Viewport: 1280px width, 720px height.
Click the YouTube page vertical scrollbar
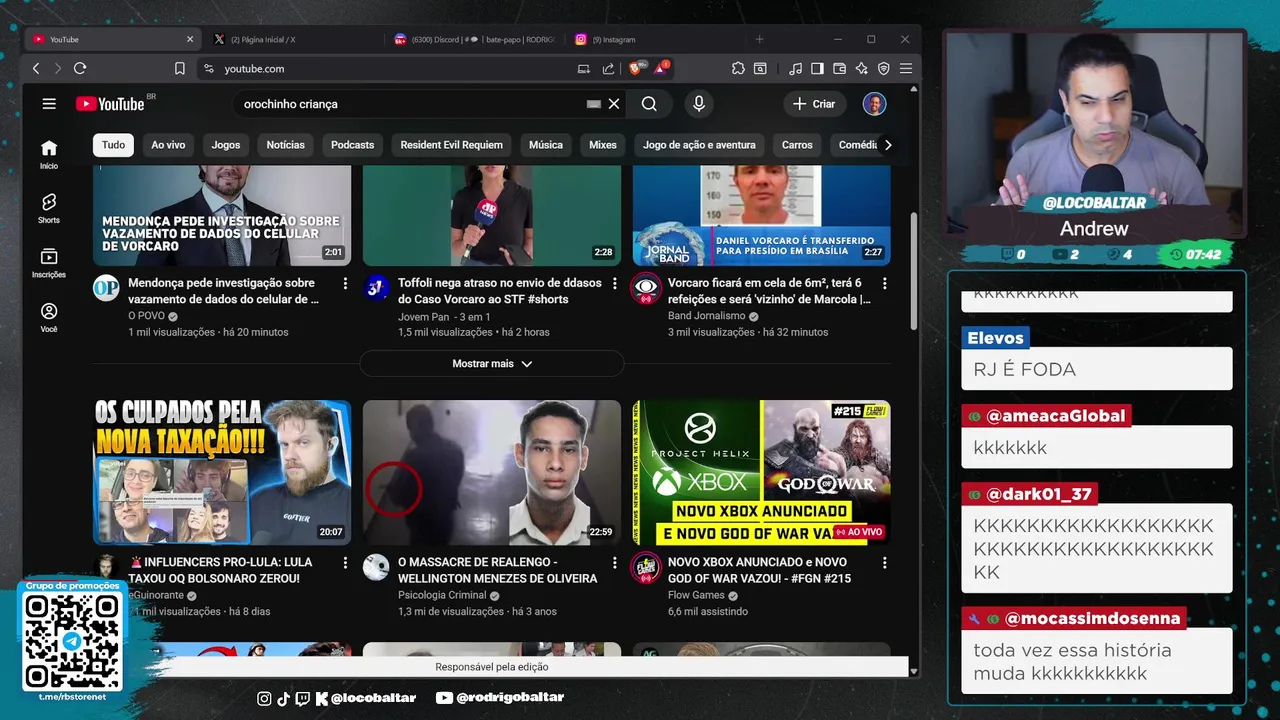[x=914, y=272]
